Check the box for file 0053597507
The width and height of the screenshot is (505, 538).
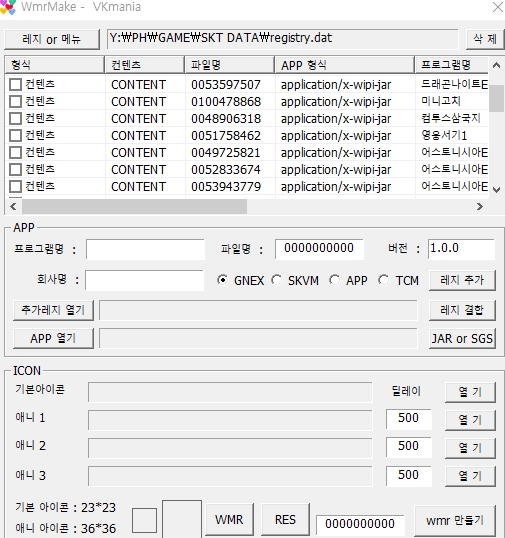pyautogui.click(x=15, y=84)
